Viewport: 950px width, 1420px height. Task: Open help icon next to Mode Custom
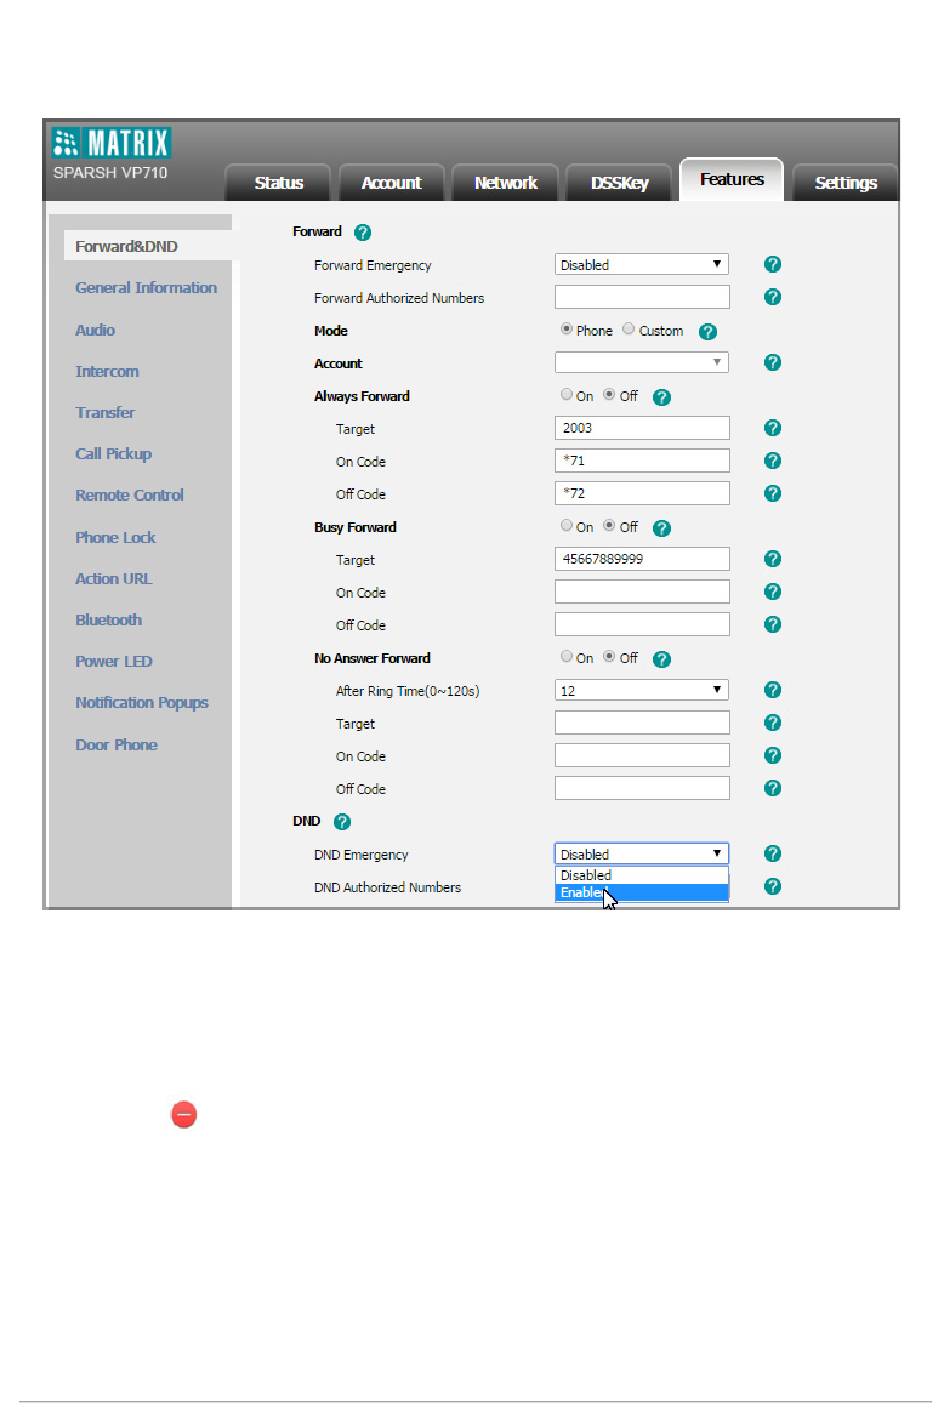point(708,331)
